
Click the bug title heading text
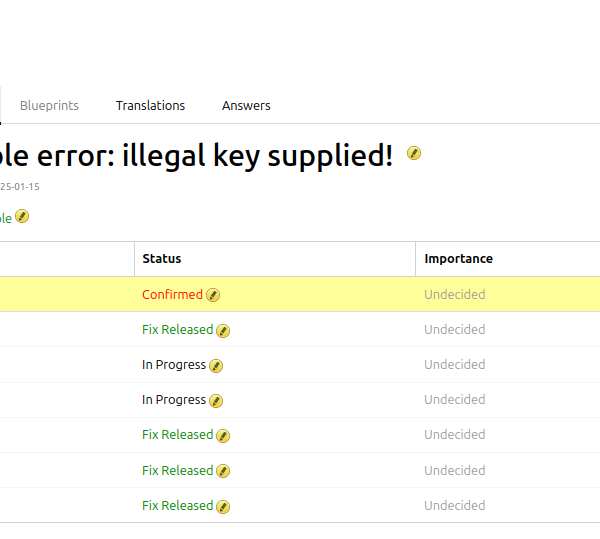pyautogui.click(x=200, y=155)
